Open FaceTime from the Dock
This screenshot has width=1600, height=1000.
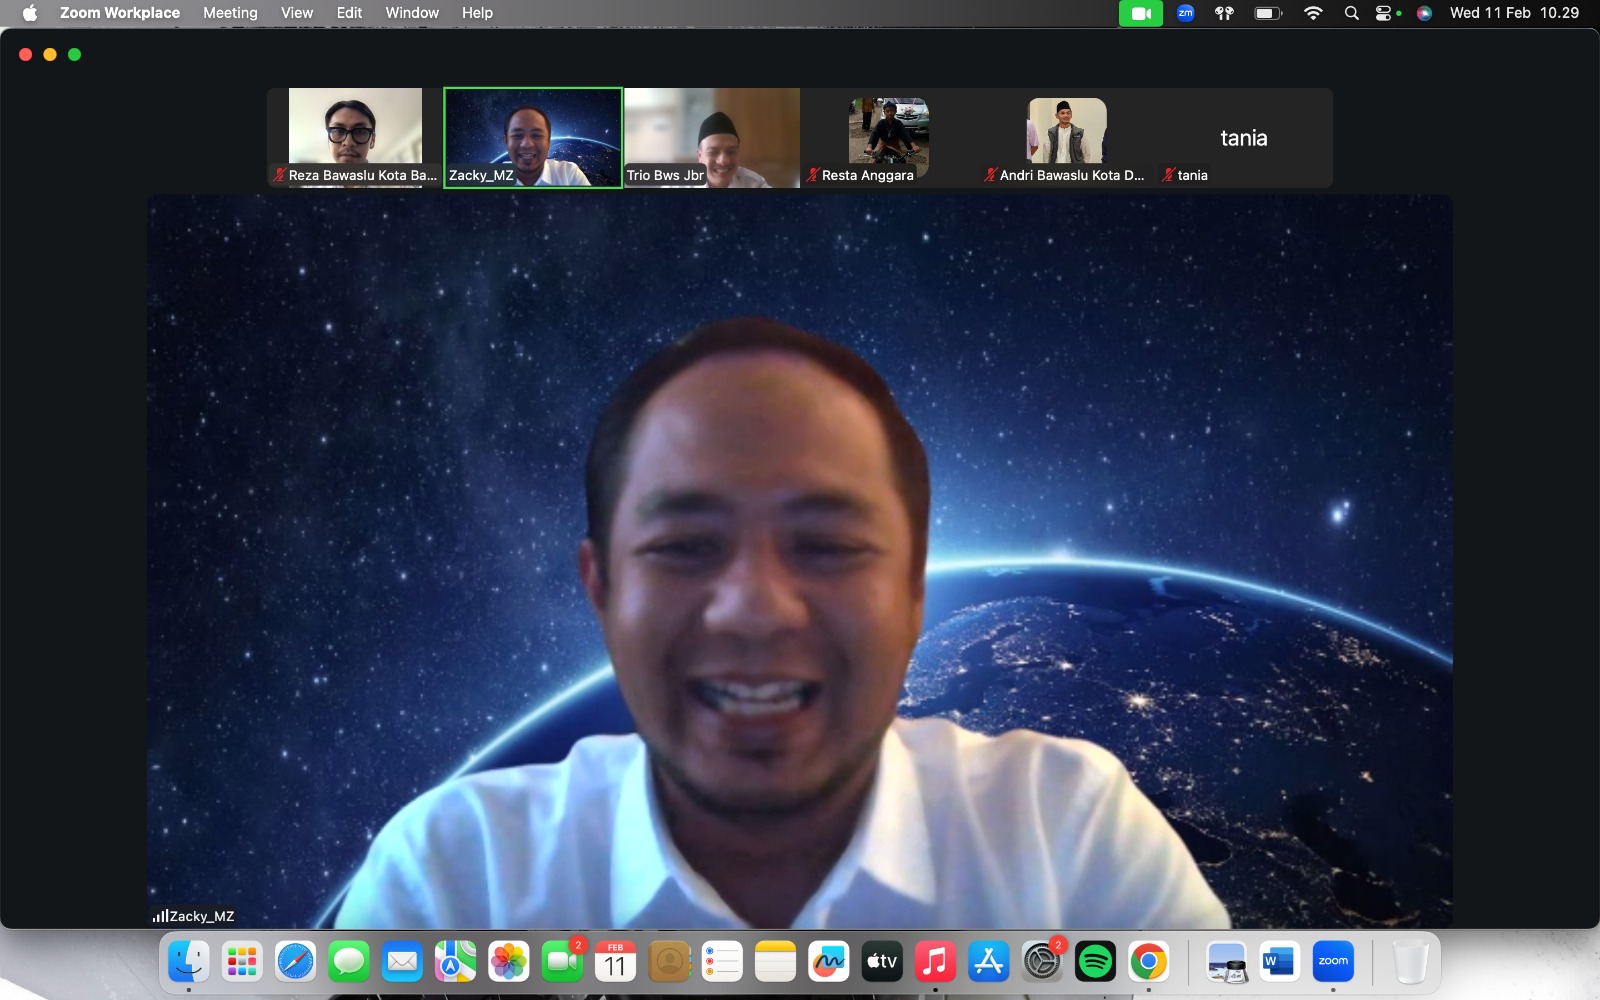click(562, 962)
